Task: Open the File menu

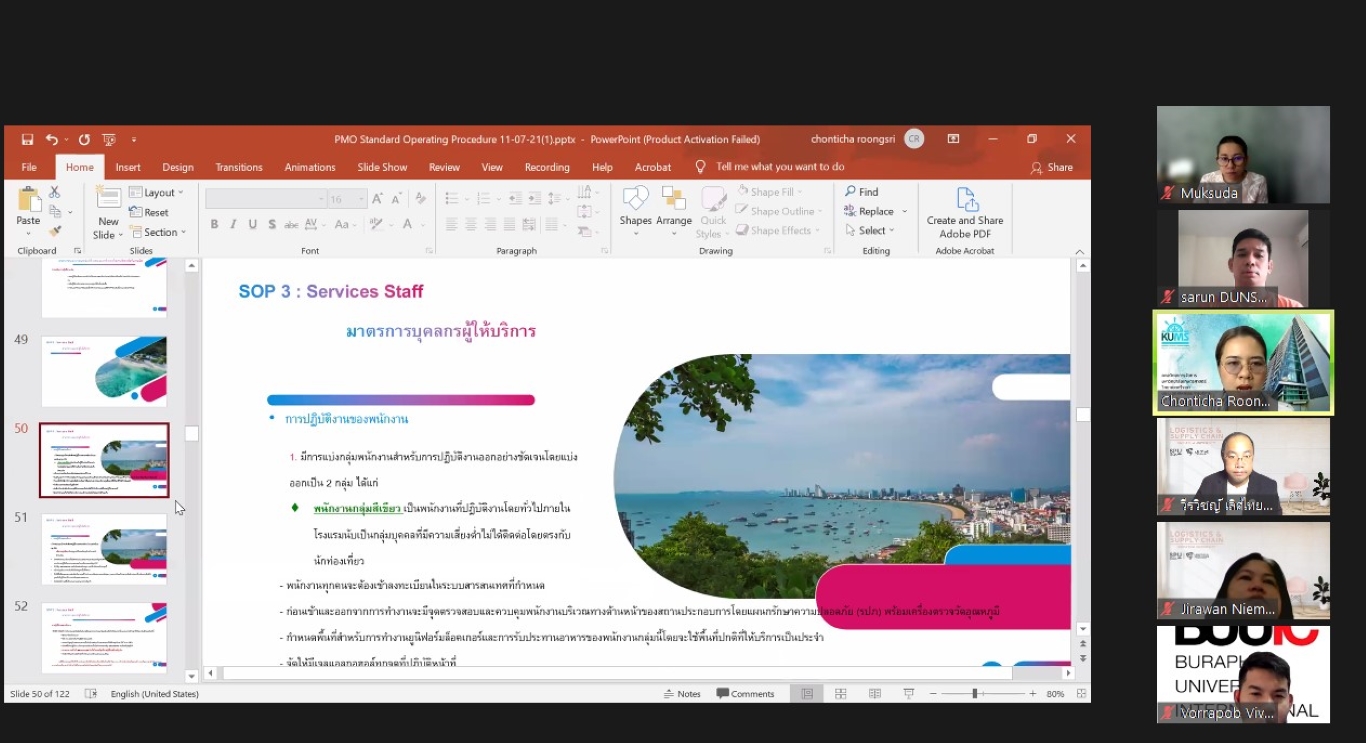Action: 29,167
